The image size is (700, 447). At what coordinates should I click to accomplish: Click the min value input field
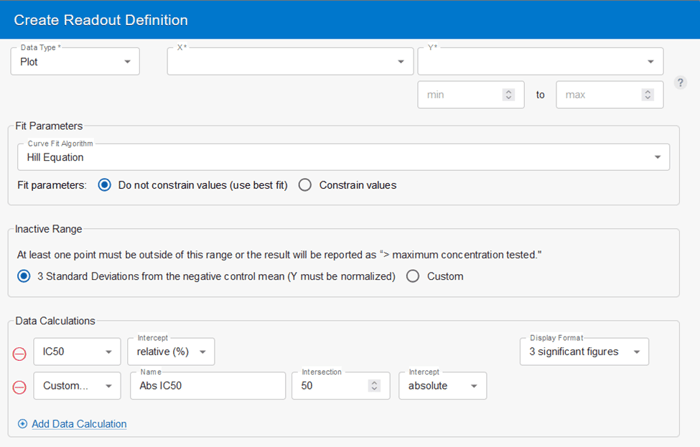tap(471, 95)
